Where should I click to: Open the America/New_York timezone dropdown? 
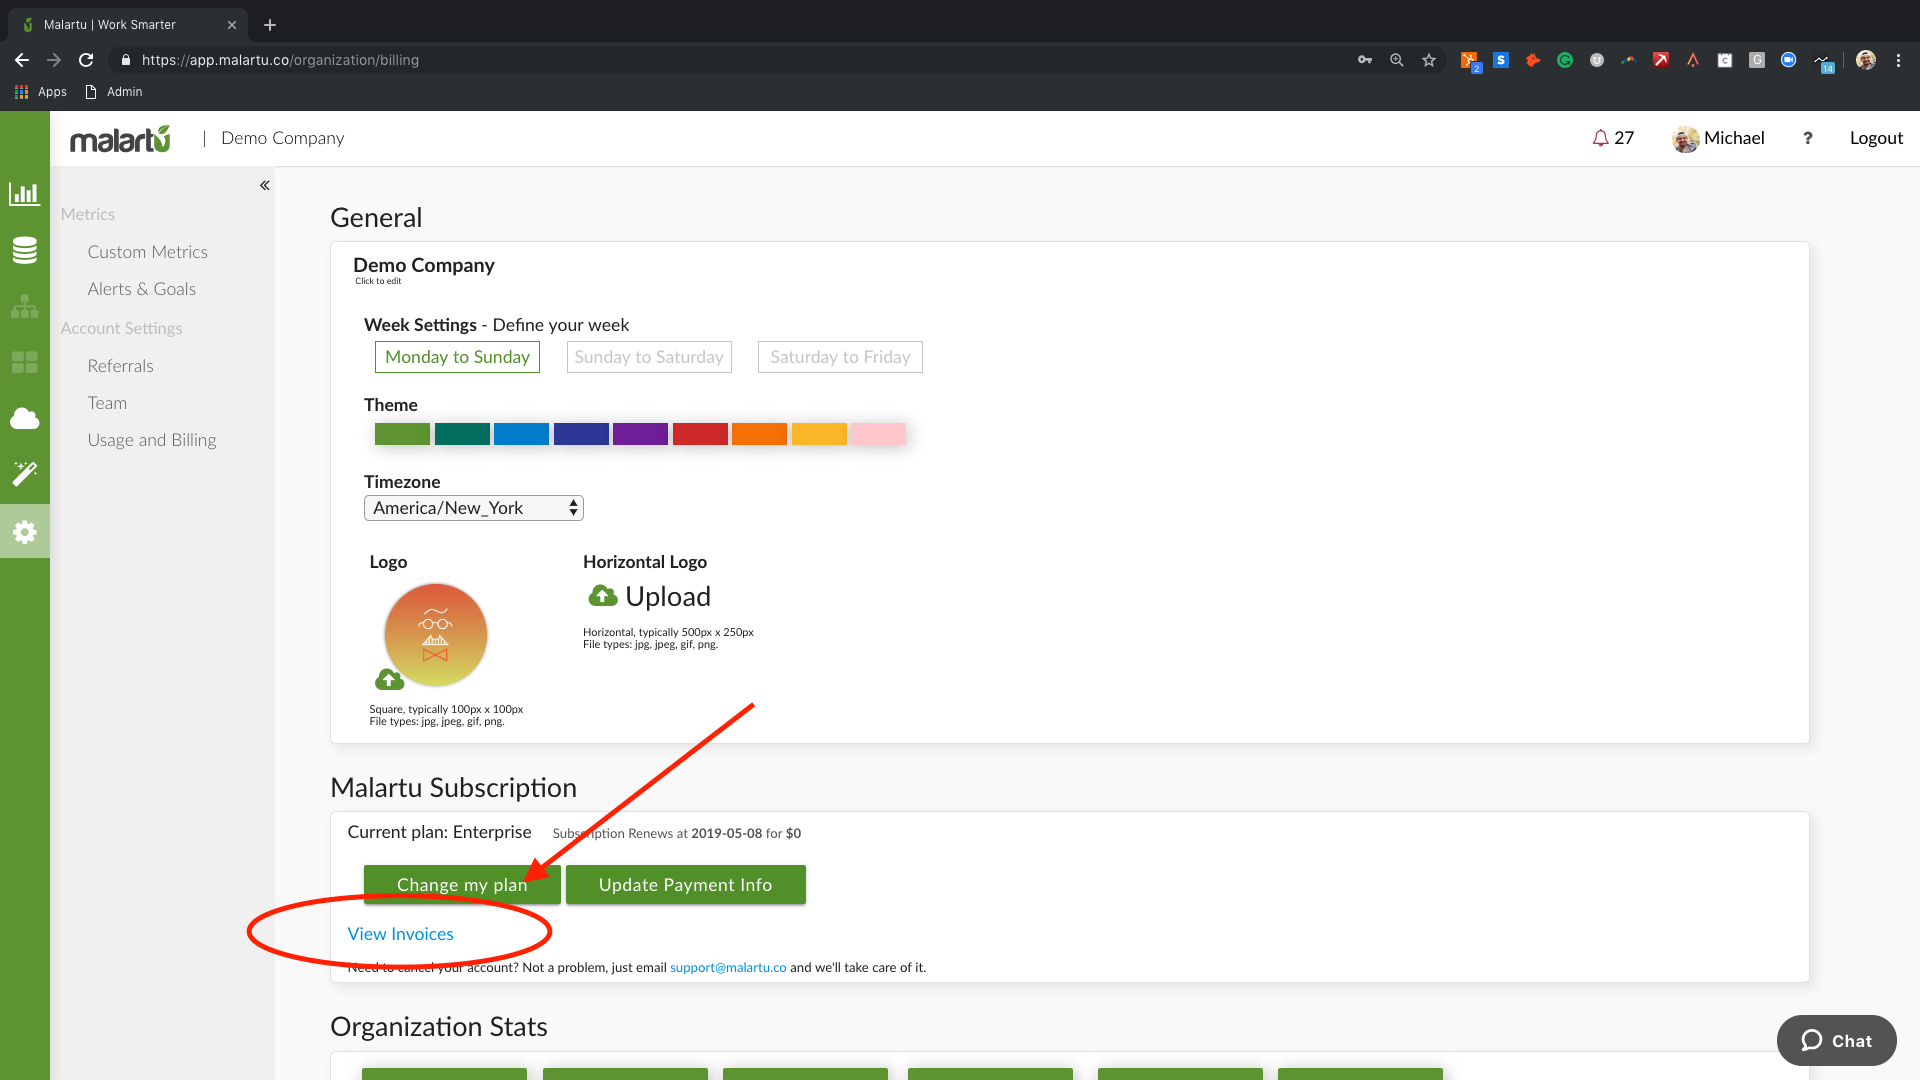coord(474,508)
